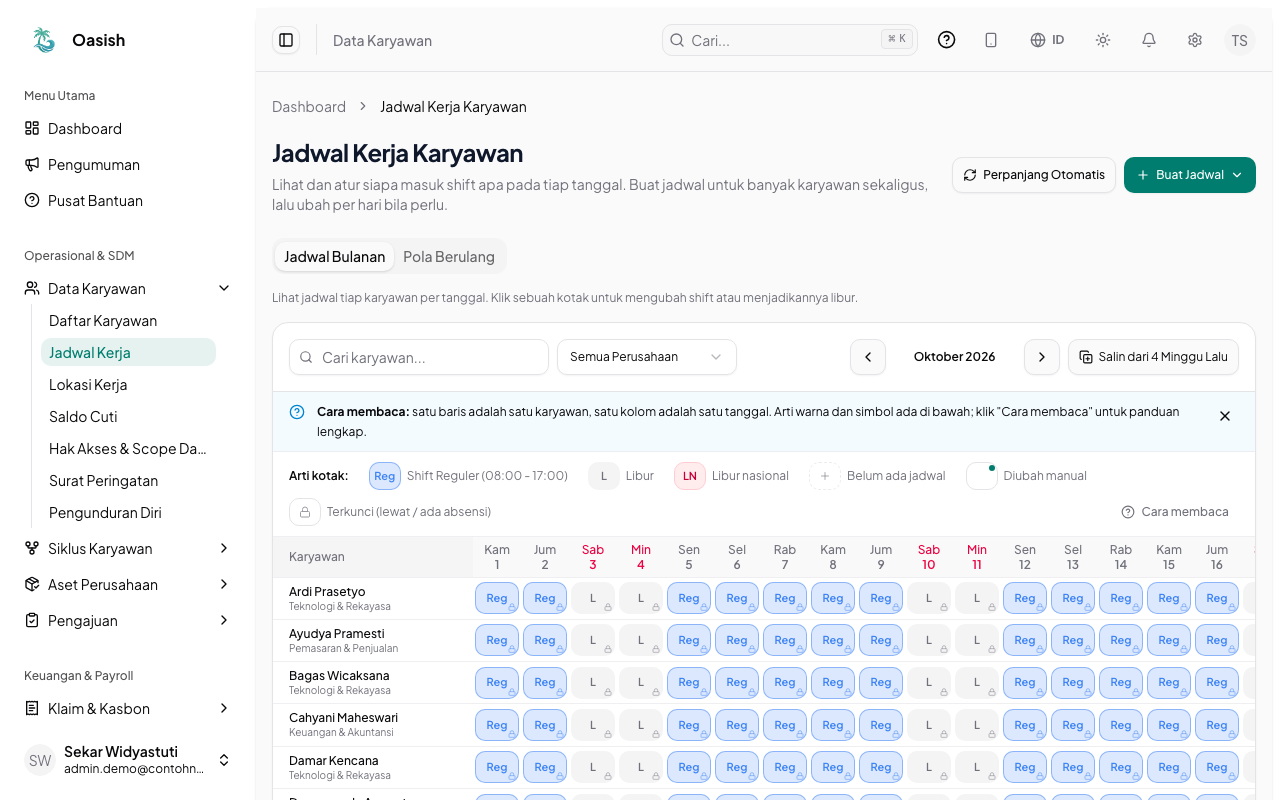The height and width of the screenshot is (800, 1280).
Task: Go to next month arrow
Action: pos(1042,357)
